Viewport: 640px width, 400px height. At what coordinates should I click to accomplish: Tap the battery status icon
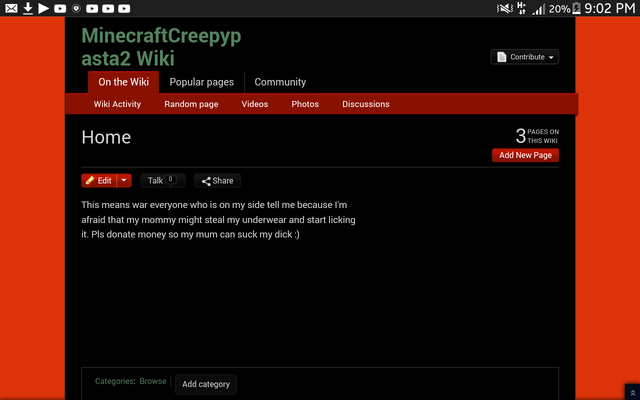[576, 8]
